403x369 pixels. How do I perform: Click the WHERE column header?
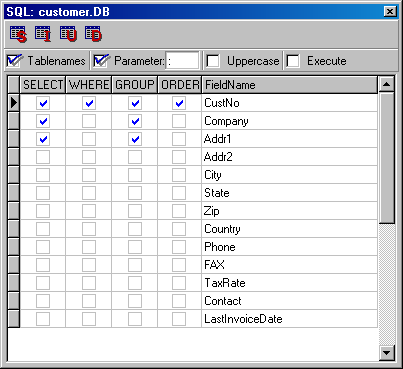pyautogui.click(x=89, y=85)
